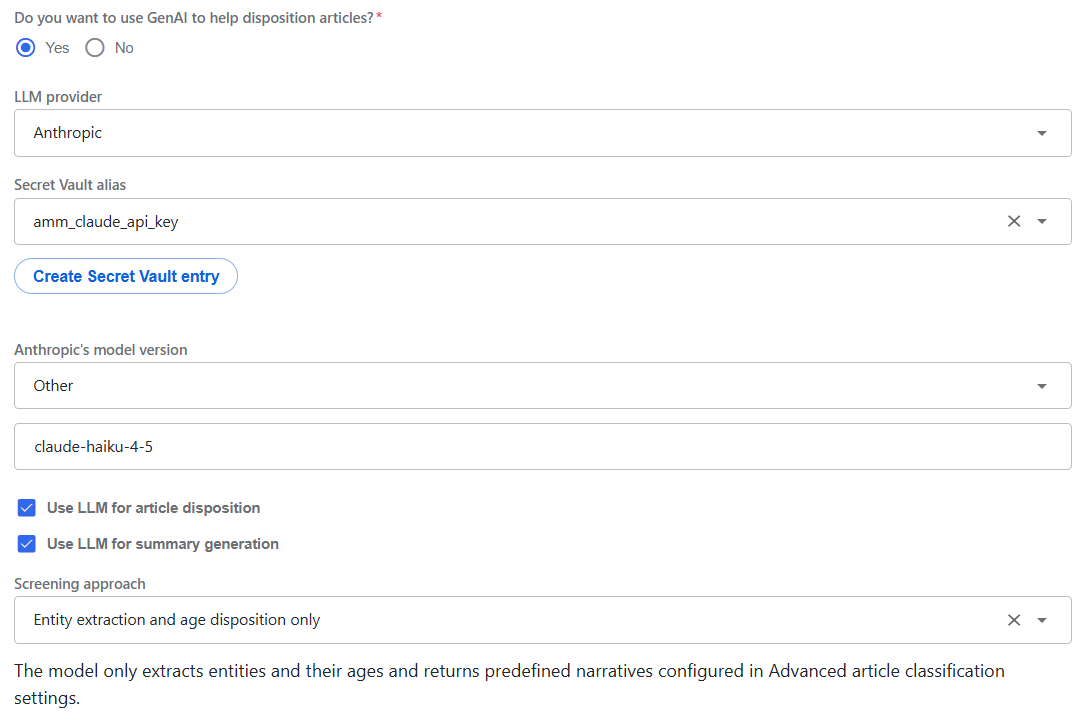Click Create Secret Vault entry button

[x=126, y=276]
